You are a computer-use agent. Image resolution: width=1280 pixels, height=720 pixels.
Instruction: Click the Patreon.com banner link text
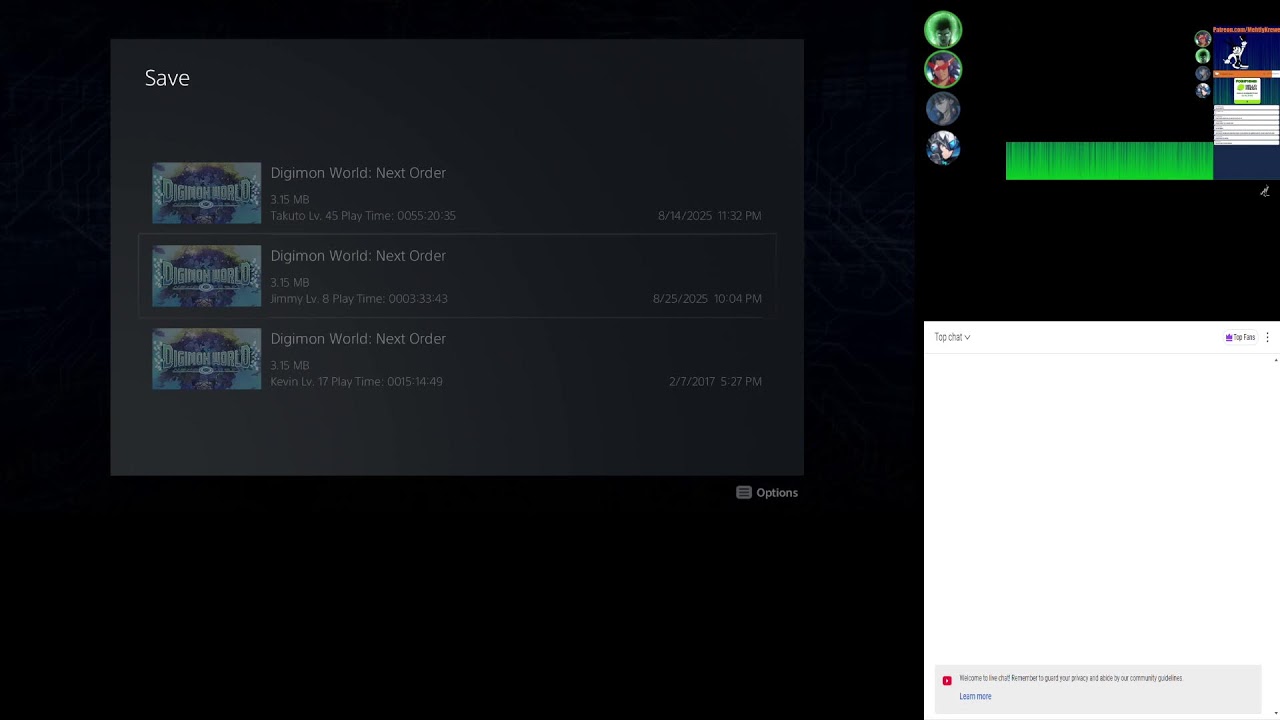[1246, 30]
